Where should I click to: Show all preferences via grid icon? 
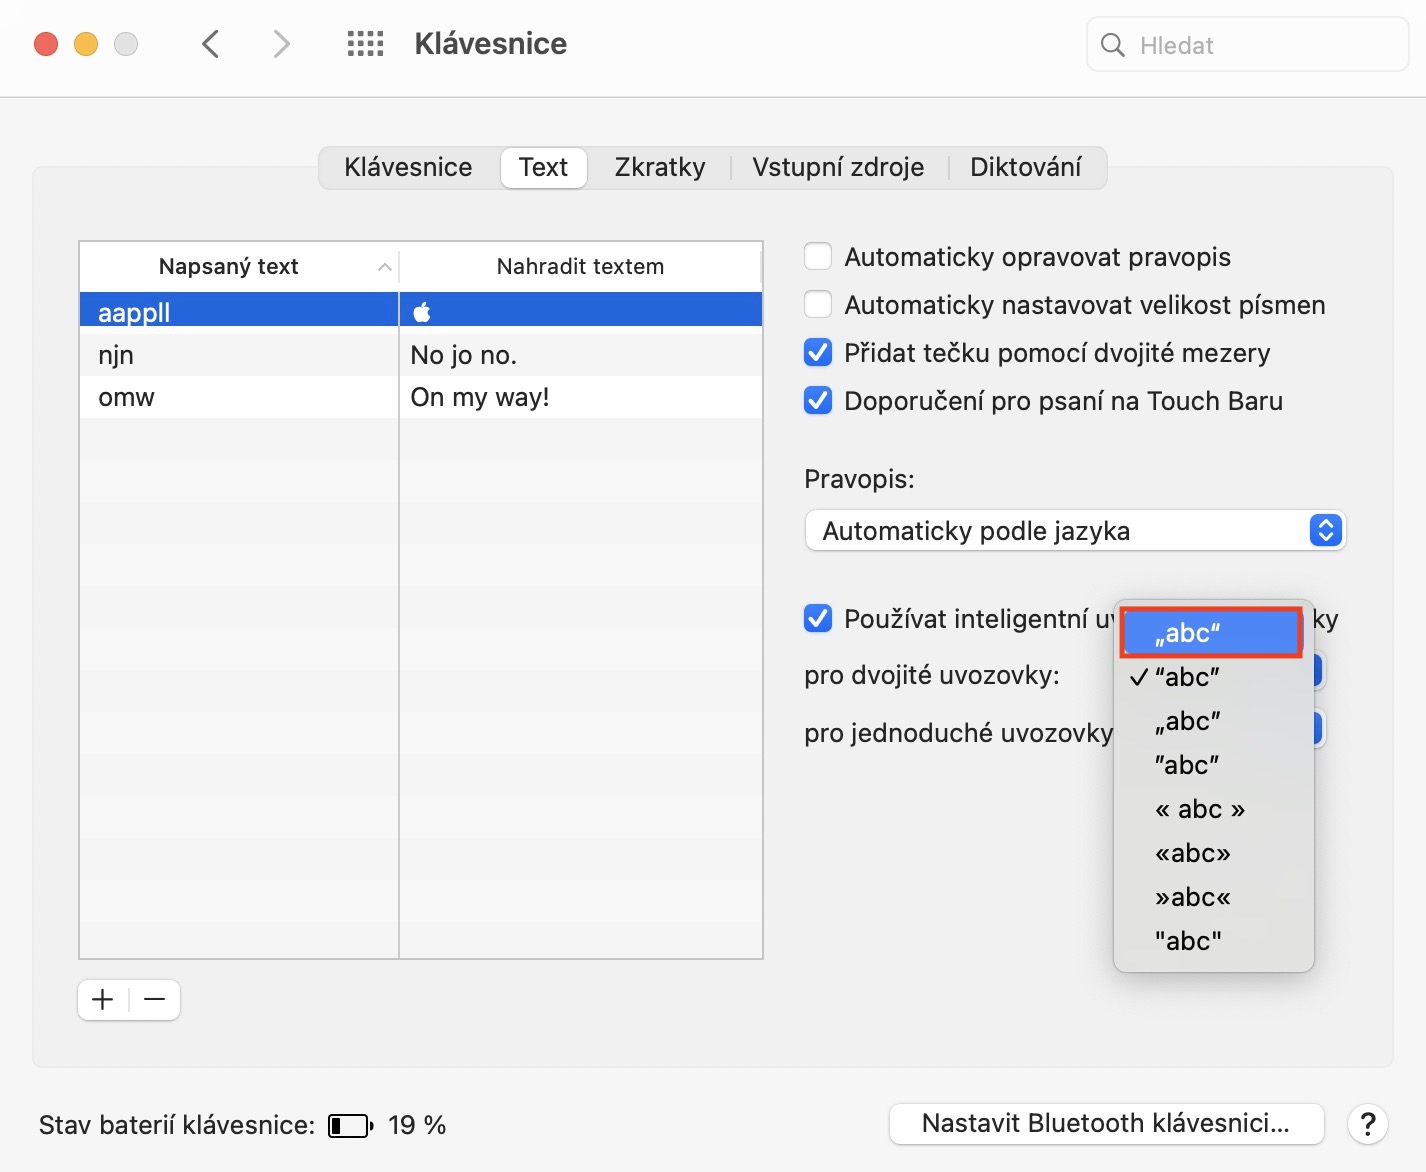pyautogui.click(x=365, y=44)
